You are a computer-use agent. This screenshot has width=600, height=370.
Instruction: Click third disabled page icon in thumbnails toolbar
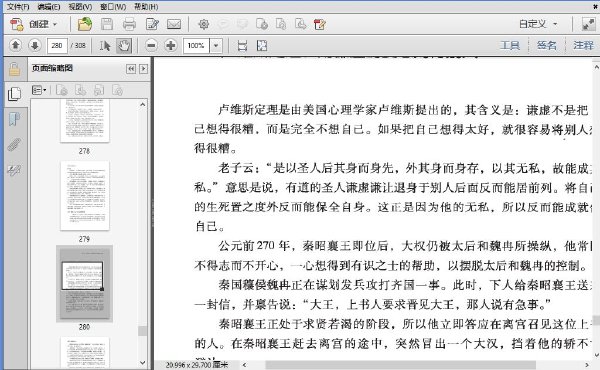[99, 90]
